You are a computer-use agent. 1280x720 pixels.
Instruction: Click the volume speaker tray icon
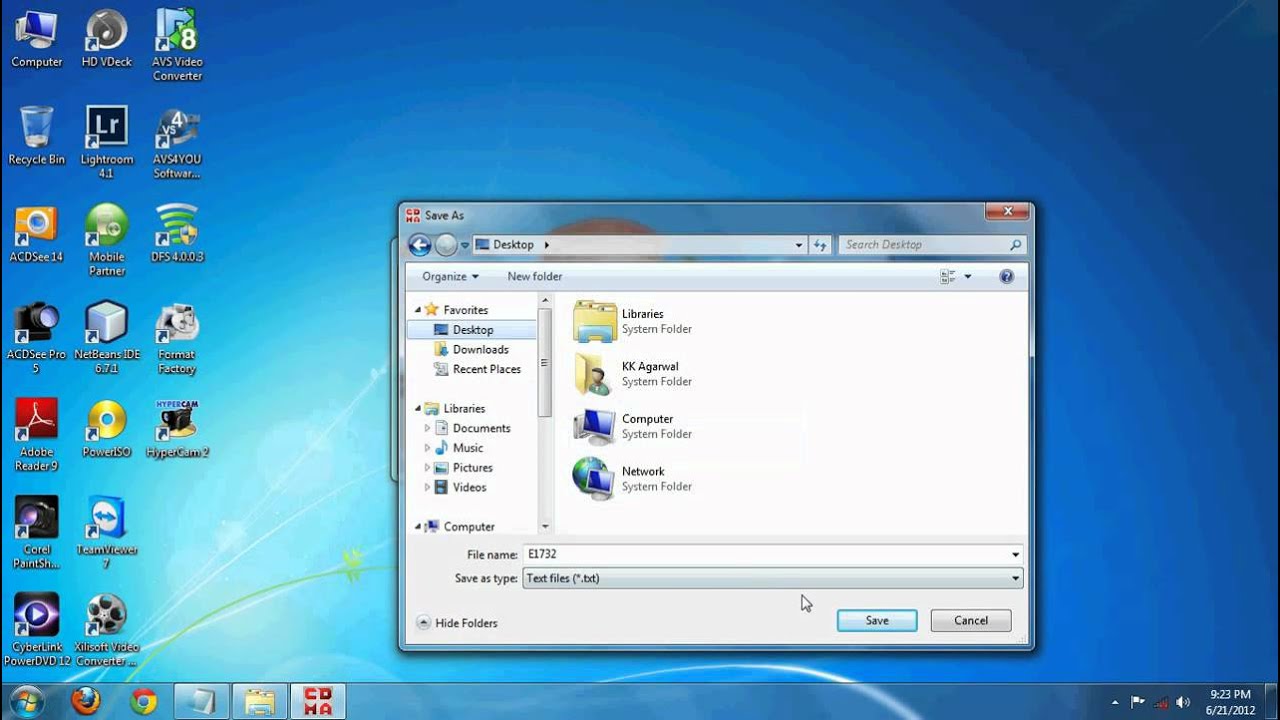[1183, 702]
